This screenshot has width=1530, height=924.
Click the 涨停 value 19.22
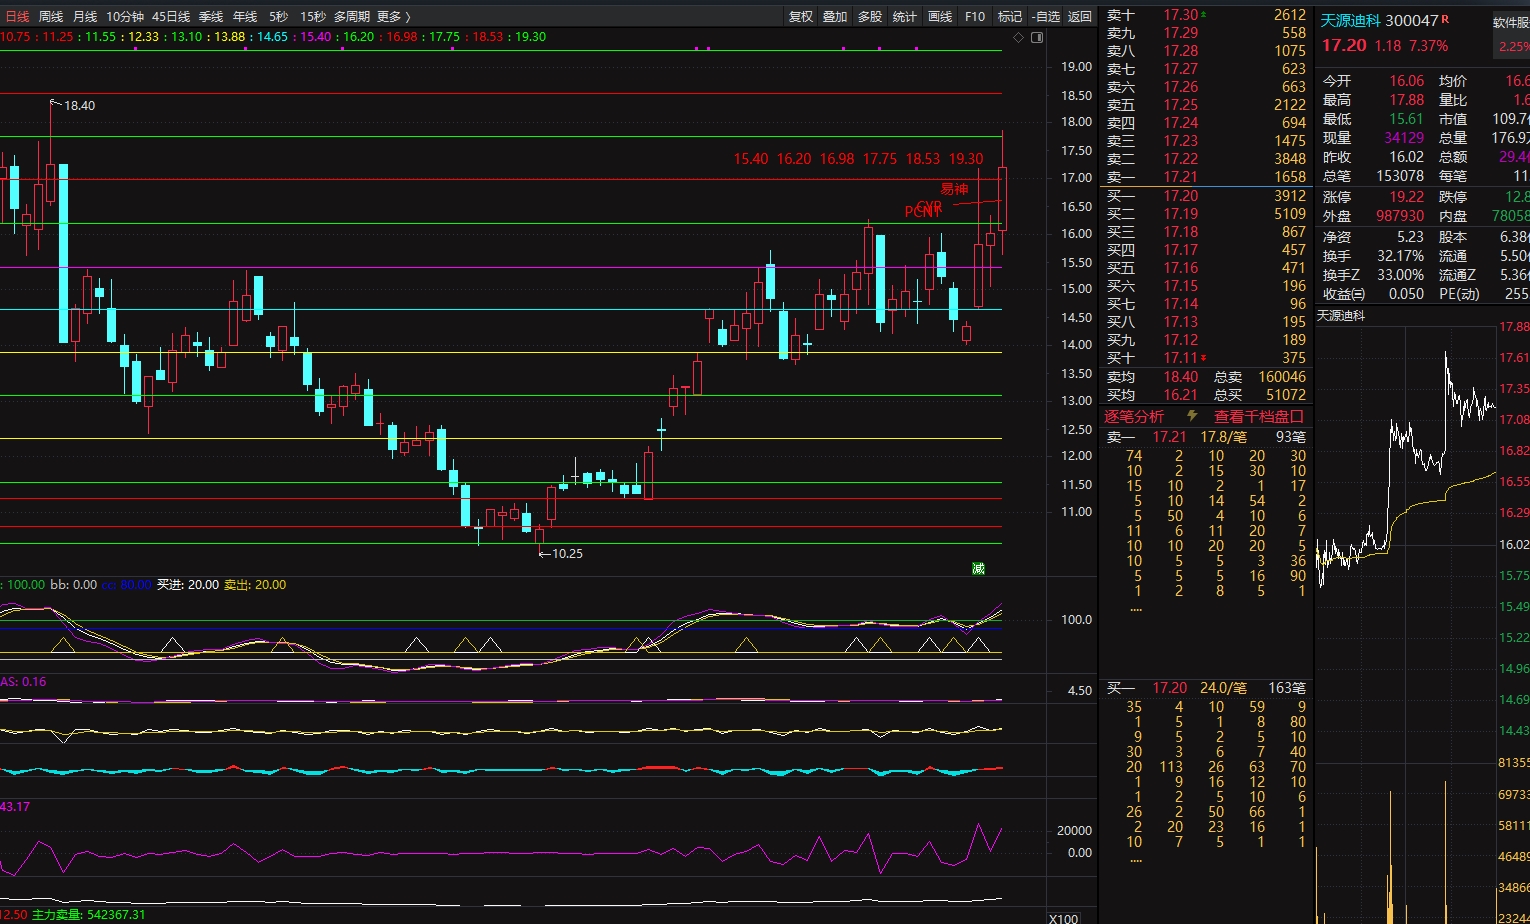pyautogui.click(x=1405, y=197)
